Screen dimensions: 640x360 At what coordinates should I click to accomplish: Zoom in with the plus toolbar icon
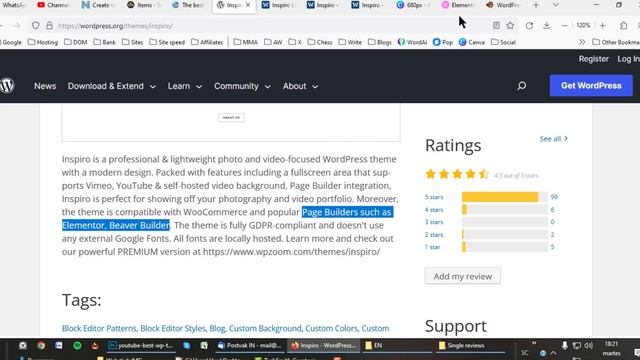pos(602,25)
